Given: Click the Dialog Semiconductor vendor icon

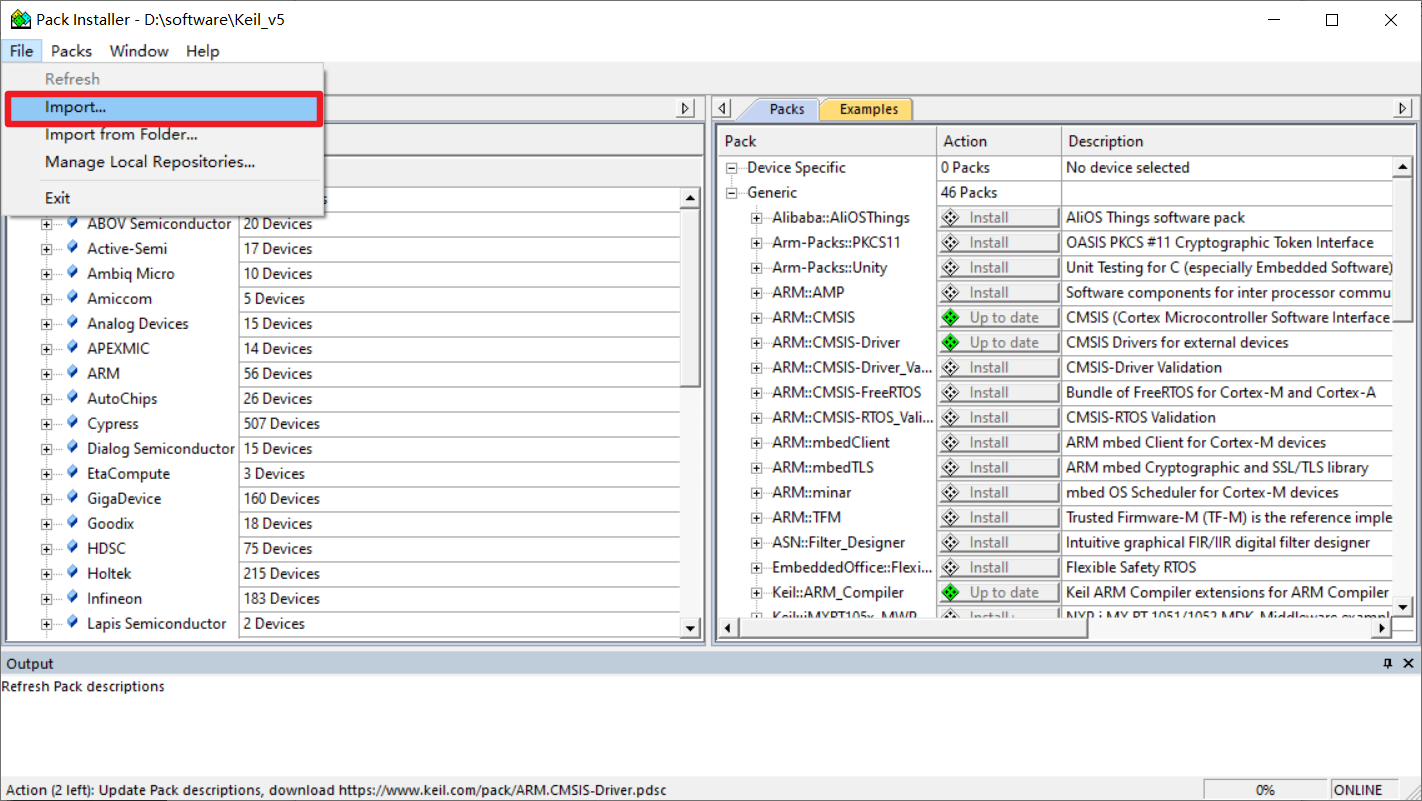Looking at the screenshot, I should pos(72,448).
